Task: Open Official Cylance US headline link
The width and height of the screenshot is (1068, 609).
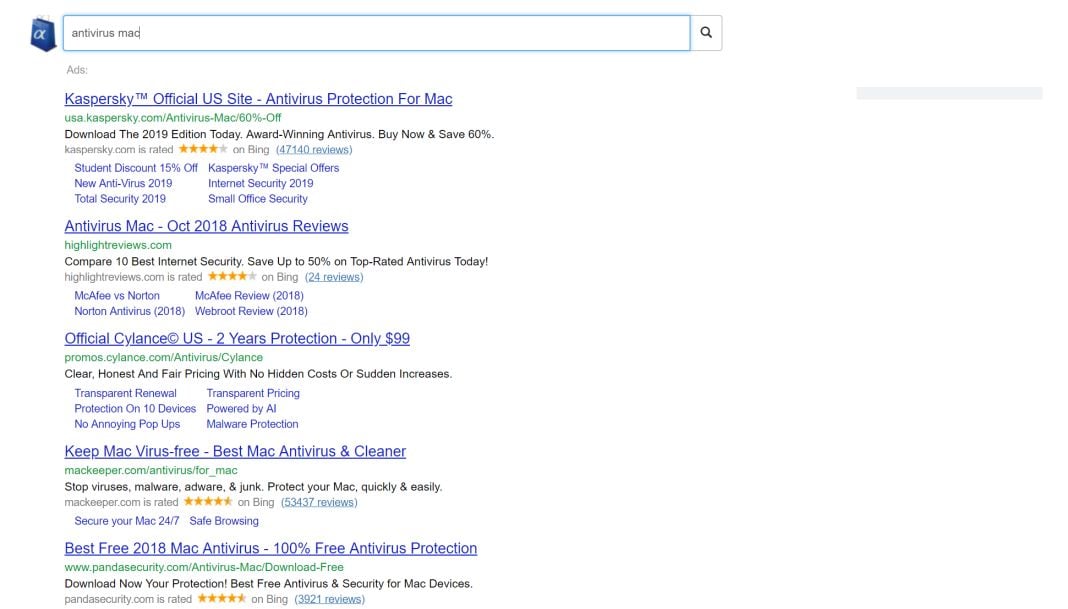Action: 237,339
